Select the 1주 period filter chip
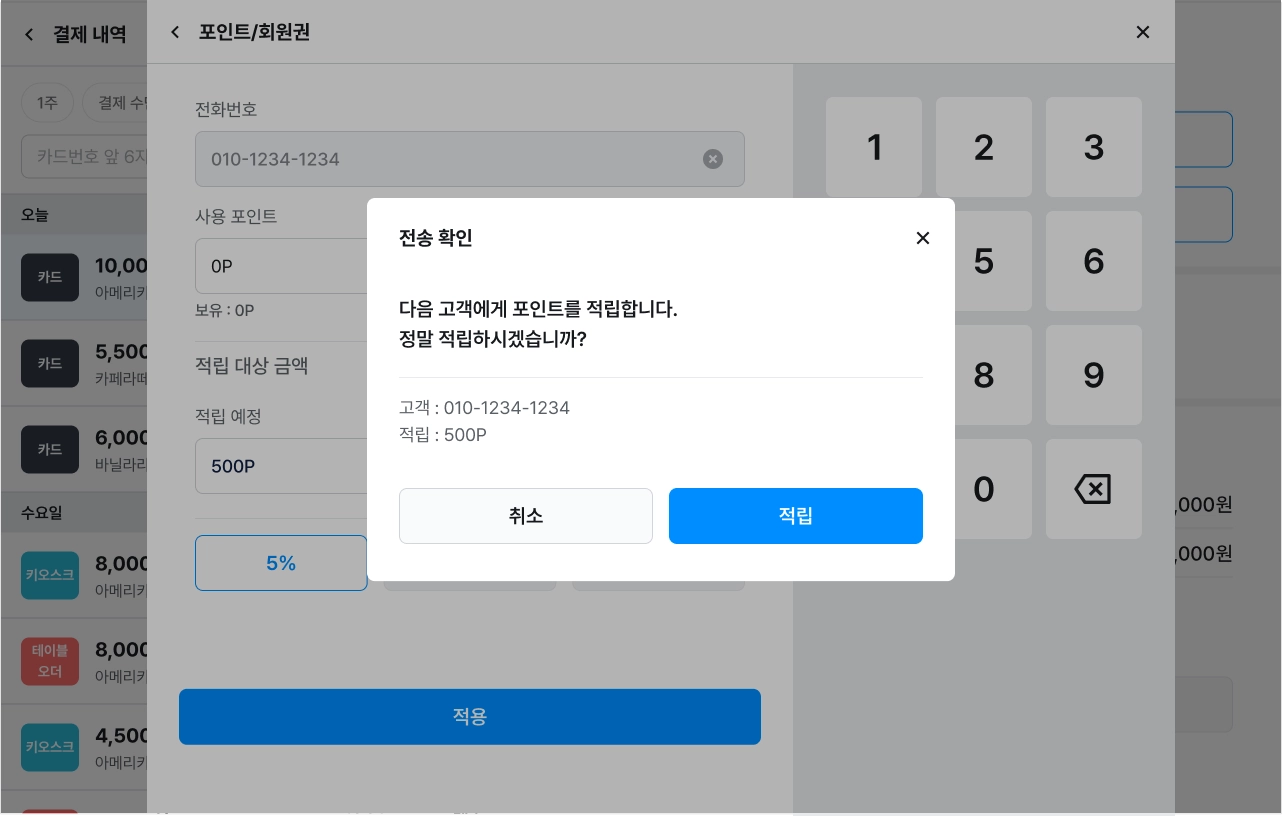 [47, 103]
